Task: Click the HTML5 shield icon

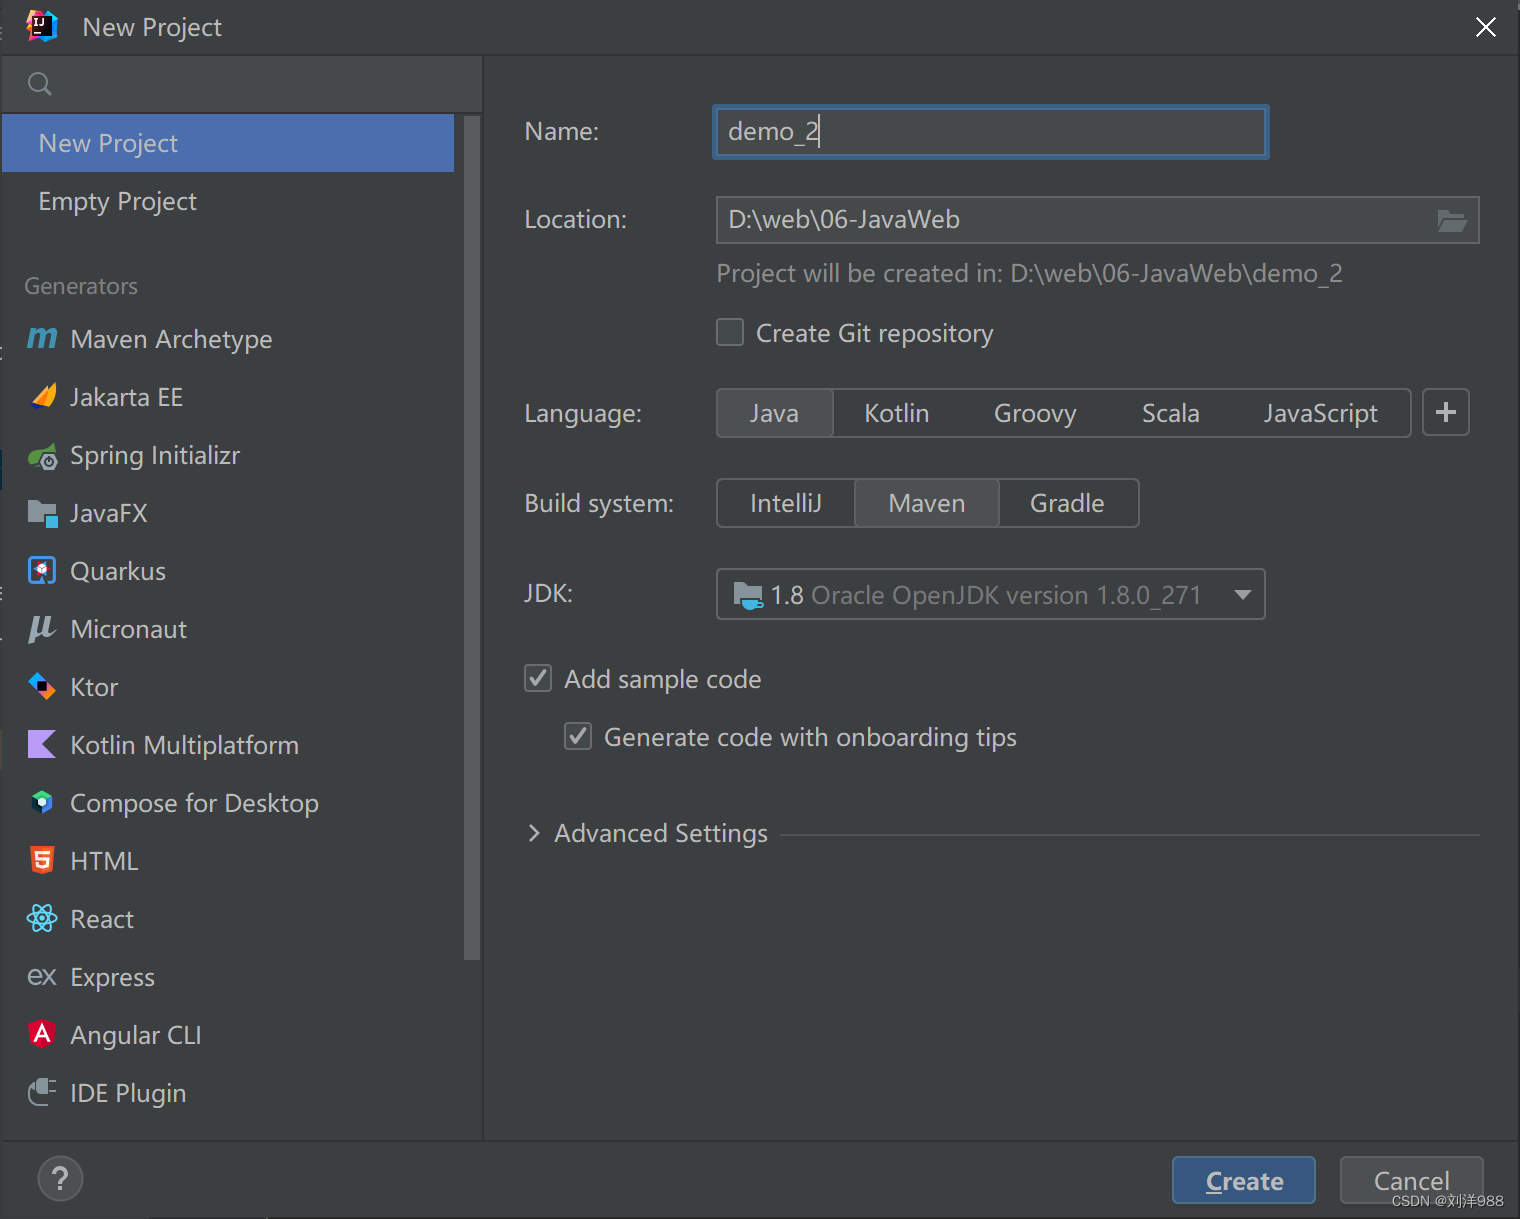Action: (x=42, y=860)
